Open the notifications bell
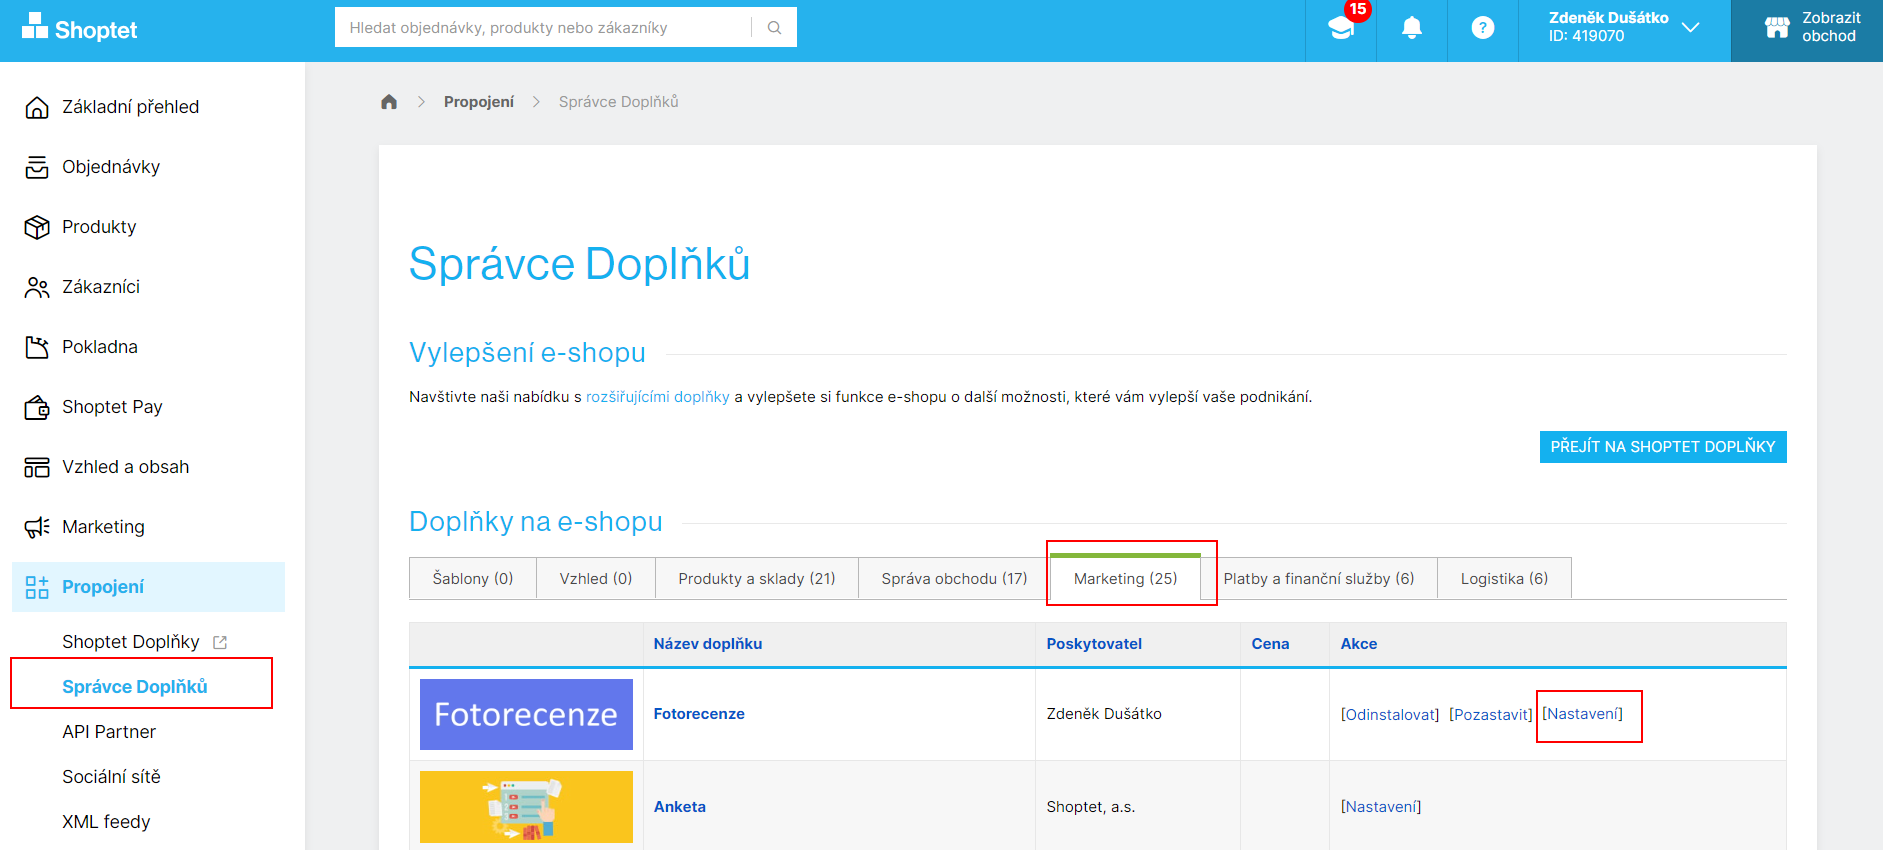The width and height of the screenshot is (1883, 850). click(x=1412, y=28)
